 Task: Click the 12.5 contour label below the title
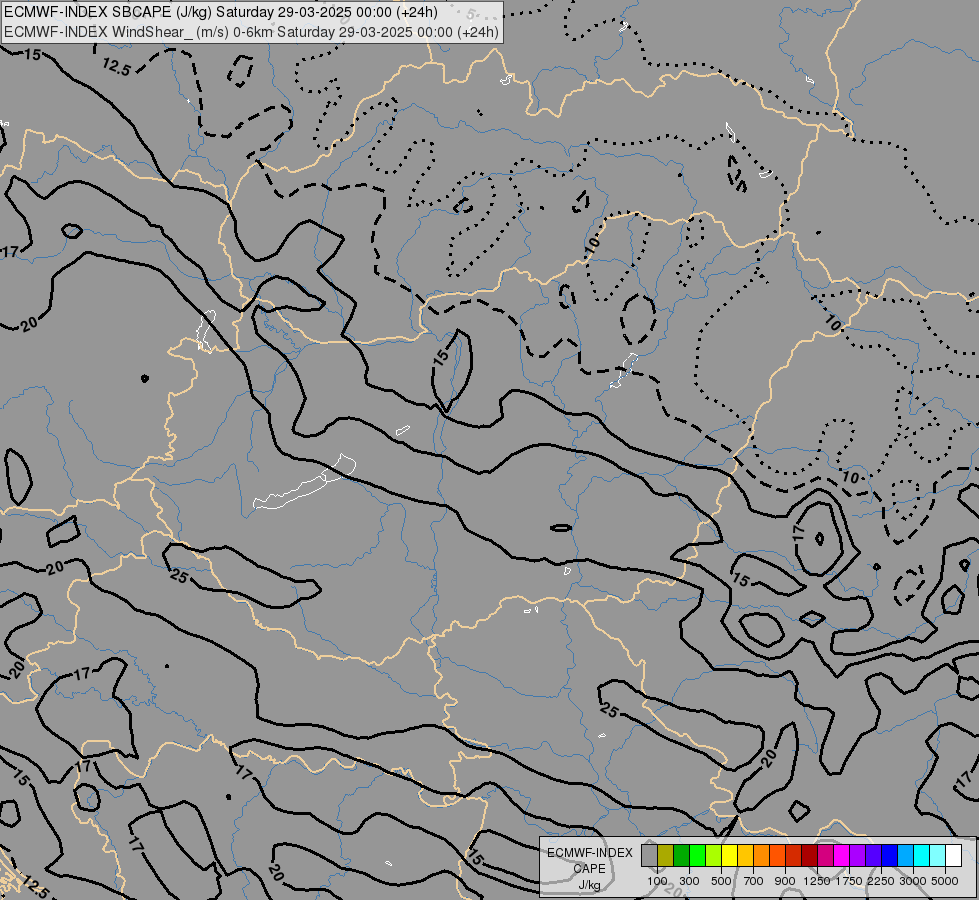[x=116, y=66]
